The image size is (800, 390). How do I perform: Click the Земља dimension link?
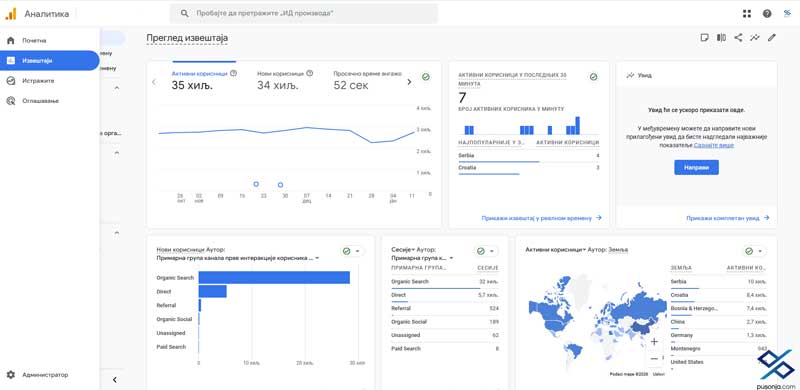pos(618,250)
